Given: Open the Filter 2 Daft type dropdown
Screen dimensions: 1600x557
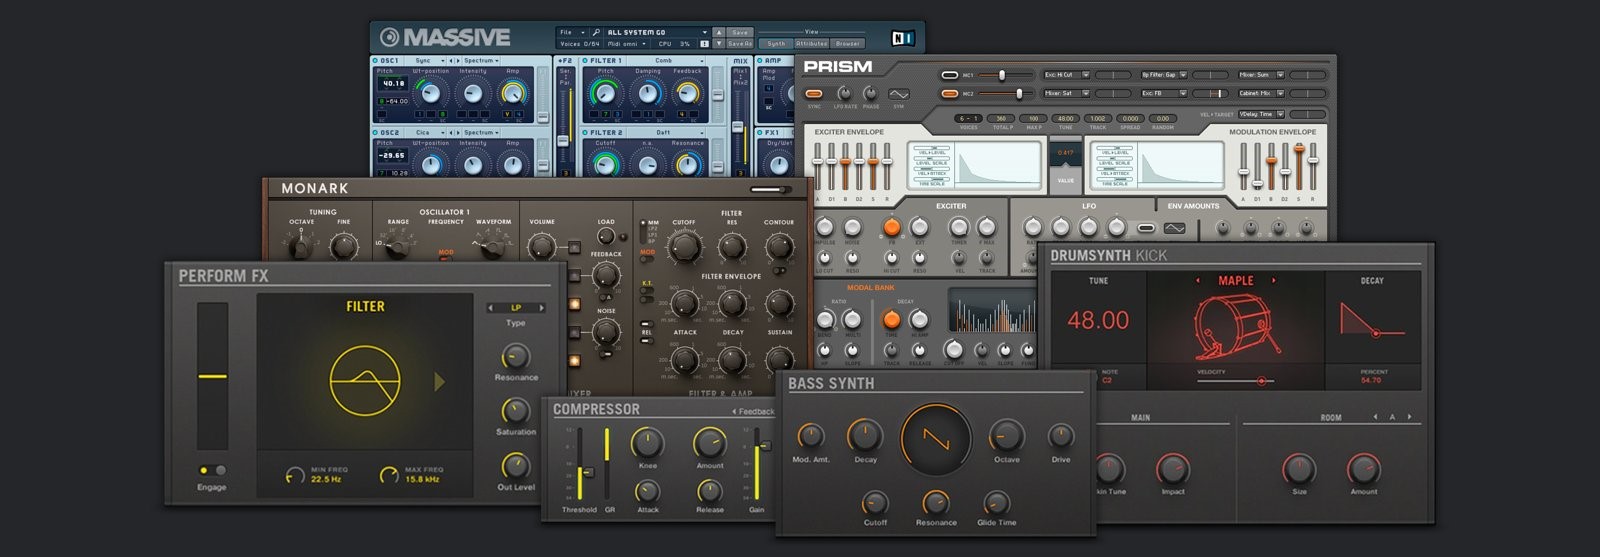Looking at the screenshot, I should click(x=668, y=132).
